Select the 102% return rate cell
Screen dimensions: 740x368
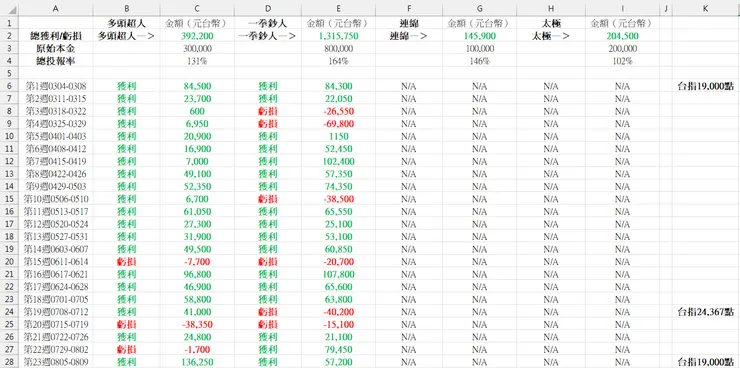click(622, 61)
